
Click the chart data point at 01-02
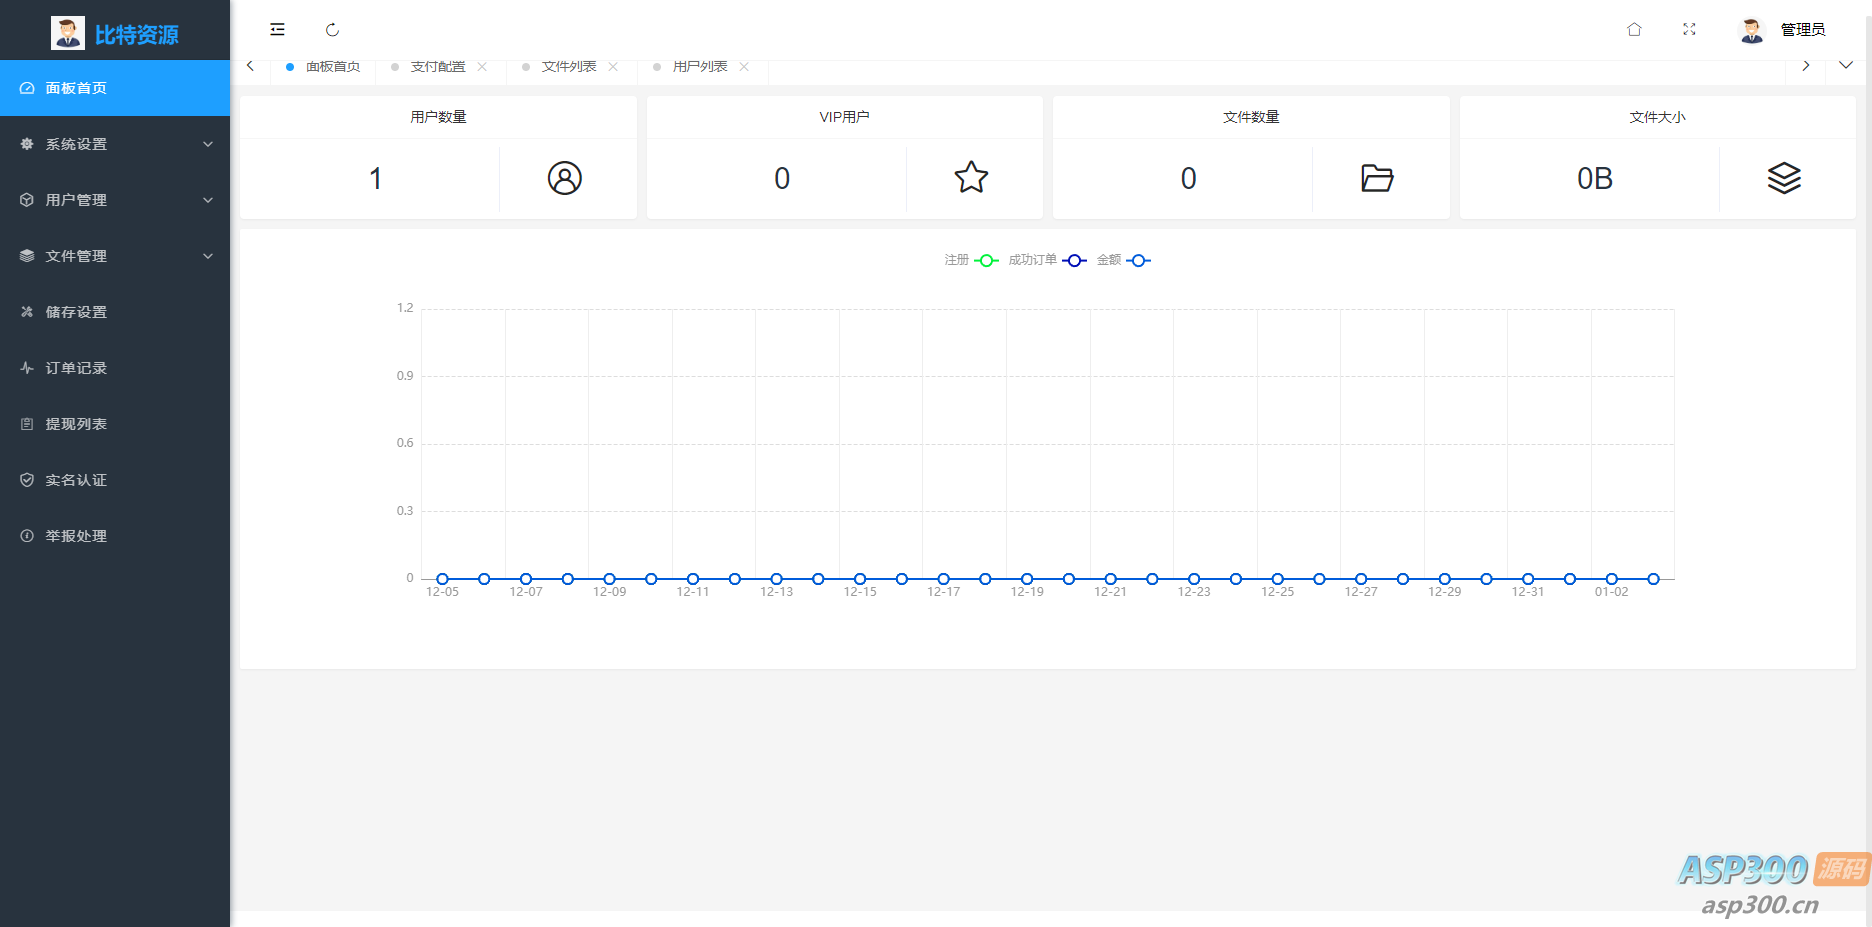pos(1611,579)
